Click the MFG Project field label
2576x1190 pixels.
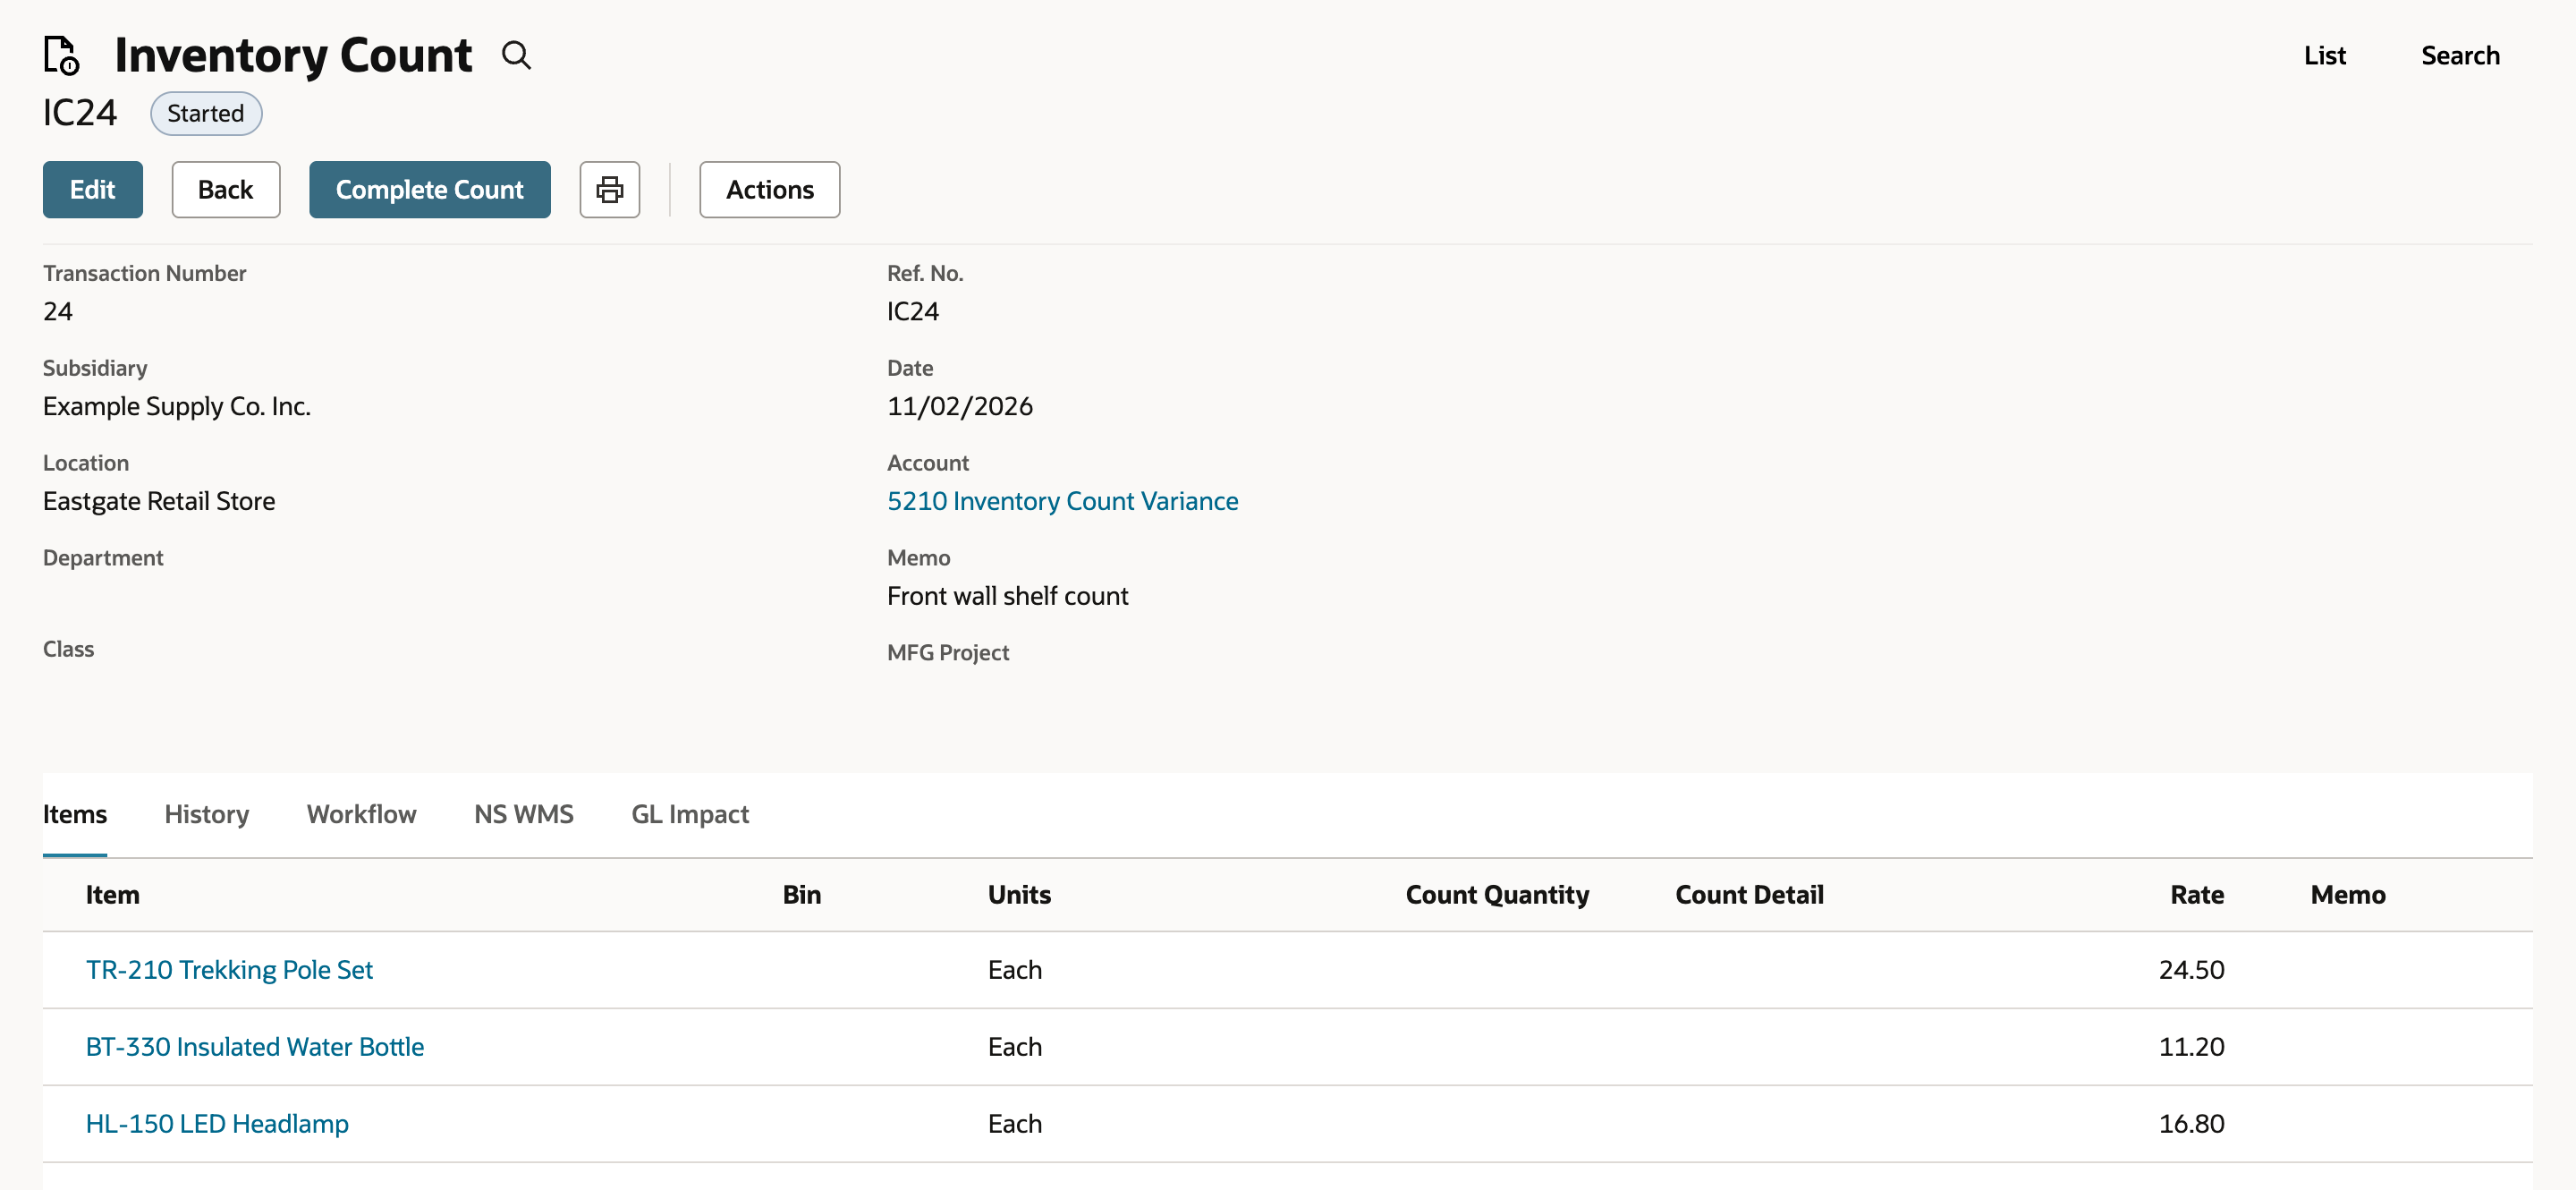[948, 652]
